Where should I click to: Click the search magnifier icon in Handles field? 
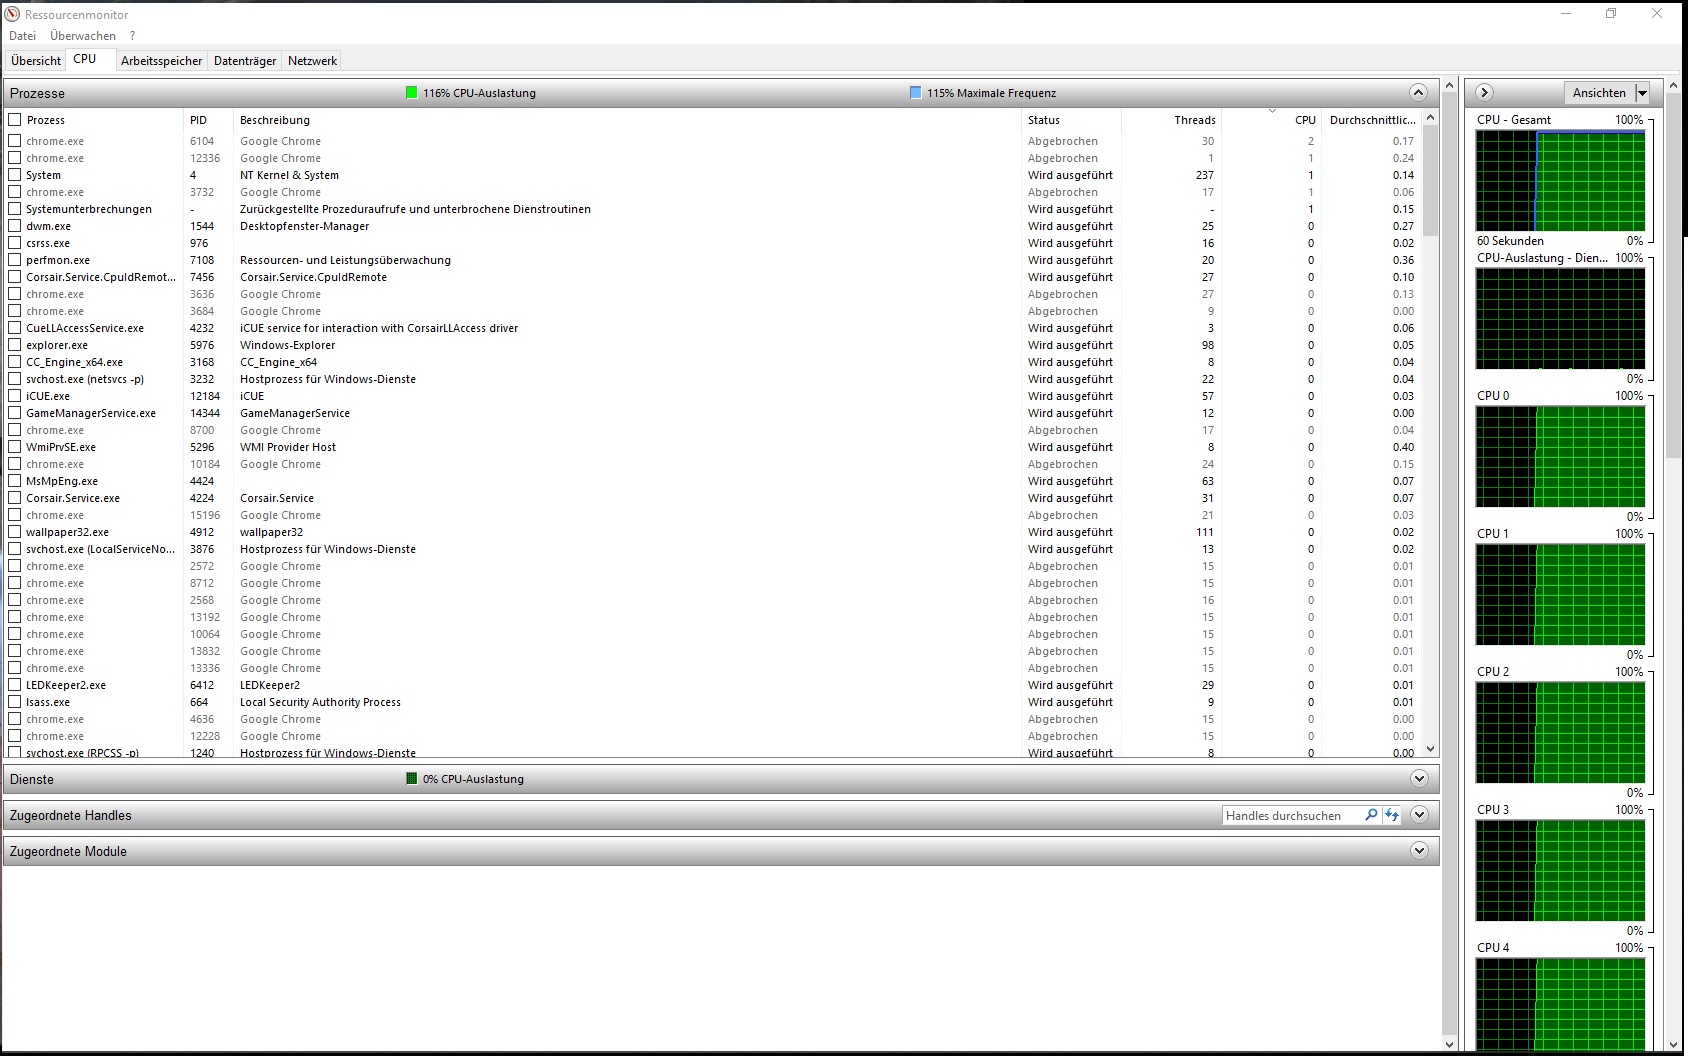coord(1371,815)
